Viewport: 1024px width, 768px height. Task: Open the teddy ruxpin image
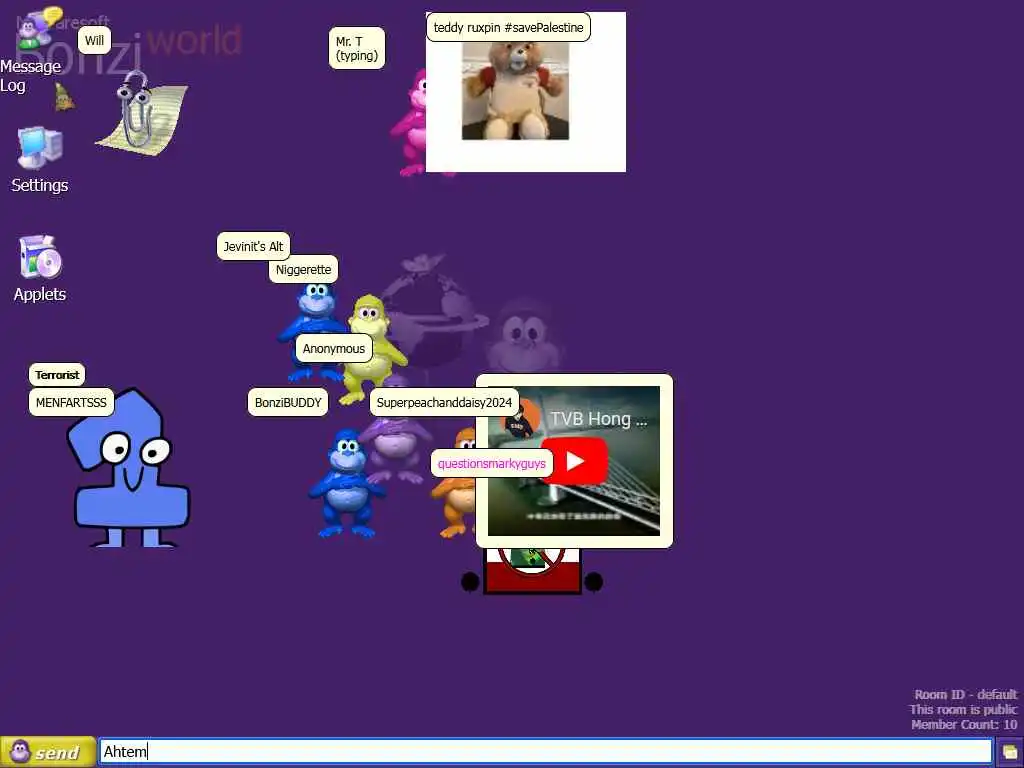coord(515,91)
